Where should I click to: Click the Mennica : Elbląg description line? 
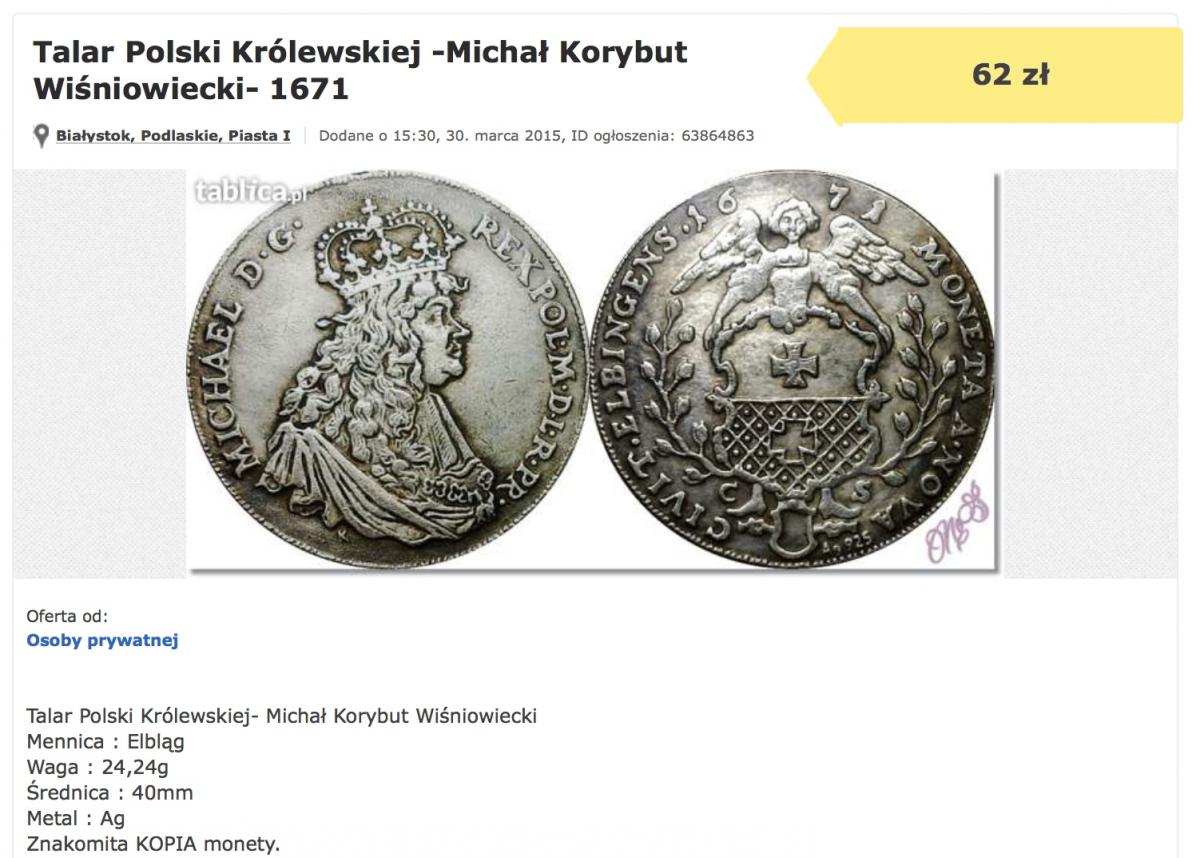[x=105, y=742]
